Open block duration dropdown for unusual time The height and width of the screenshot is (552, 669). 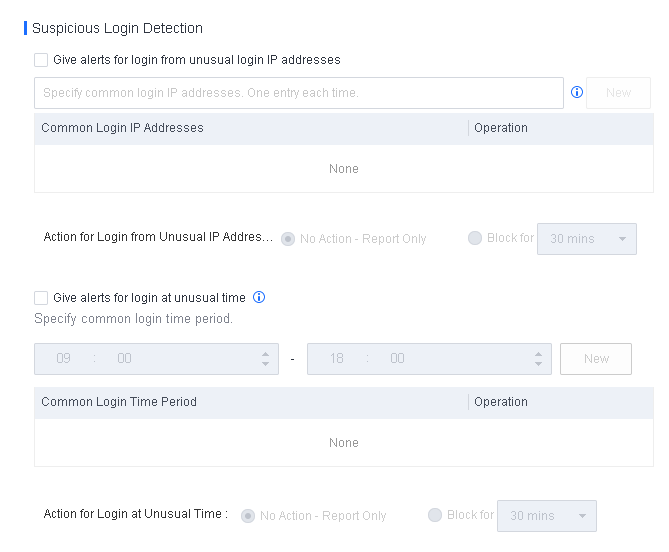(547, 516)
